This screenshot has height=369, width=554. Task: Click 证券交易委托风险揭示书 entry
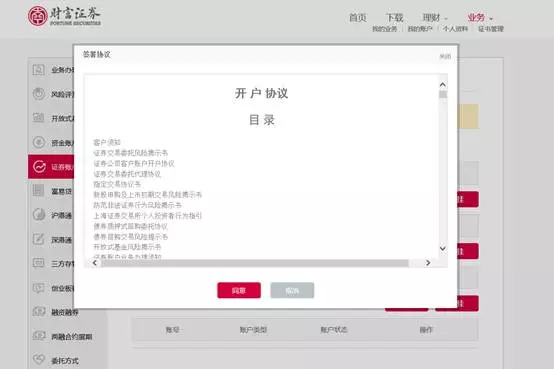click(x=130, y=153)
